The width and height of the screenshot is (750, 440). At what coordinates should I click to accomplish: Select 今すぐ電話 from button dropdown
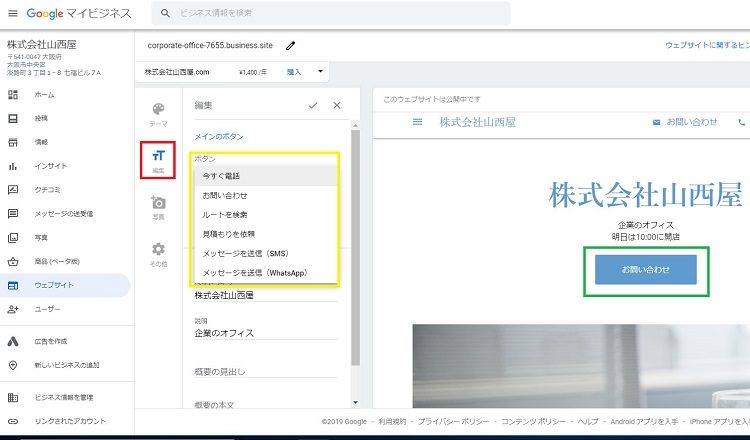click(265, 176)
